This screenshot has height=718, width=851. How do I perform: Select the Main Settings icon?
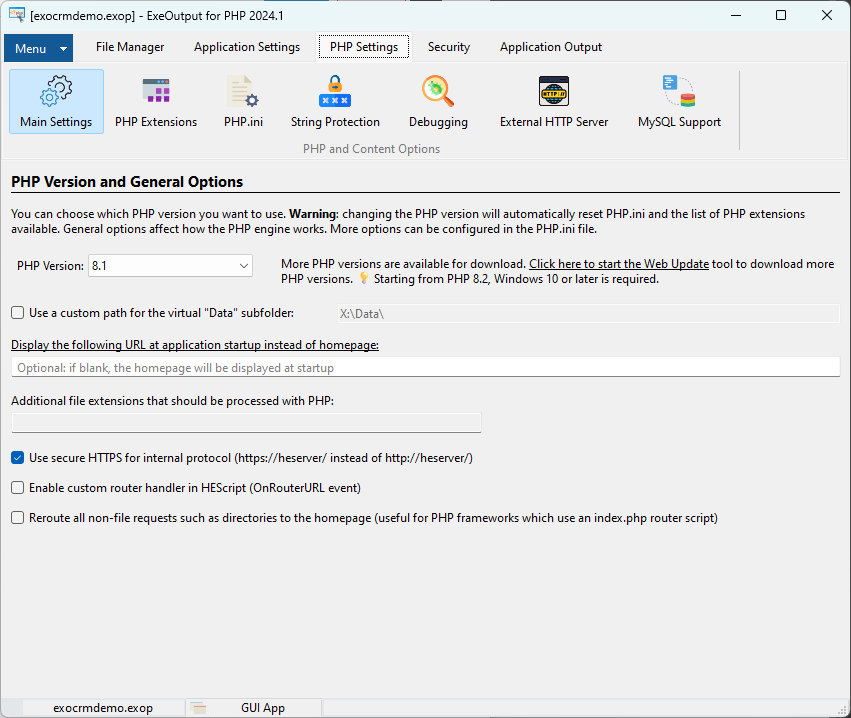(x=56, y=100)
